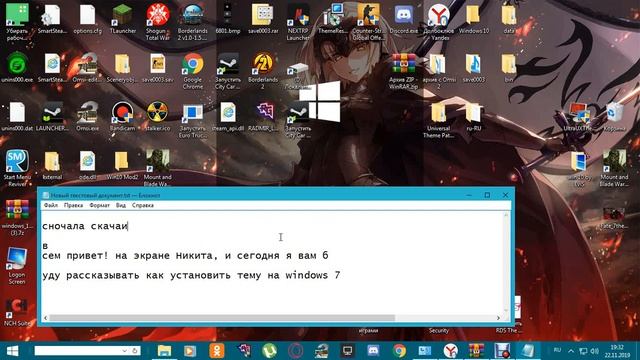The image size is (640, 360).
Task: Select the Shogun Total War desktop icon
Action: pos(158,22)
